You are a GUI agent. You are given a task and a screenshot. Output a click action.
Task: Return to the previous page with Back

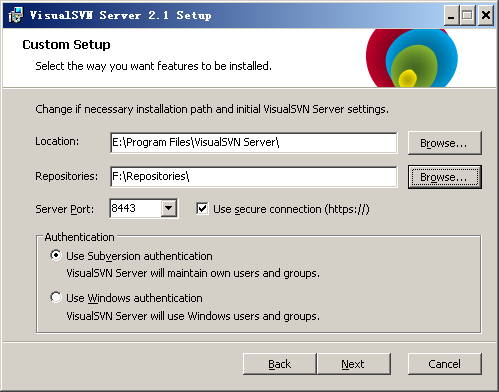pyautogui.click(x=280, y=364)
